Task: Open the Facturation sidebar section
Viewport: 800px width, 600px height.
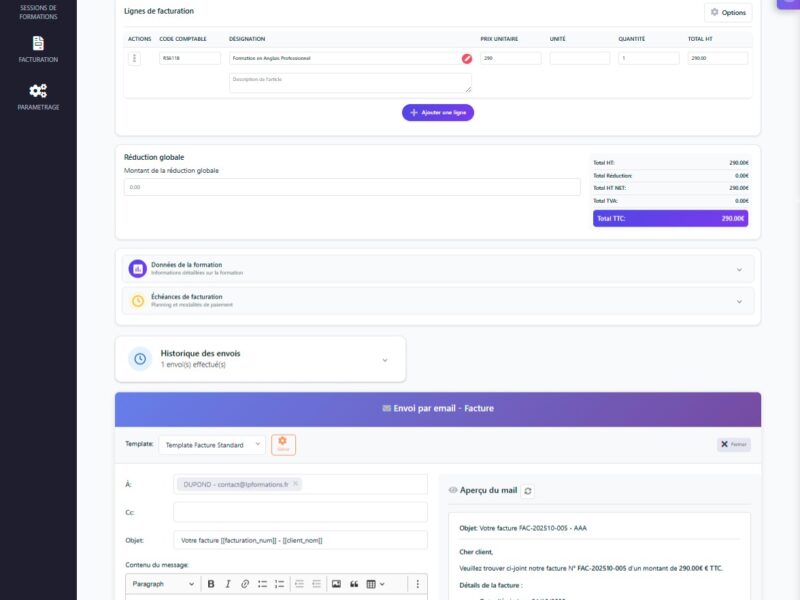Action: pos(38,49)
